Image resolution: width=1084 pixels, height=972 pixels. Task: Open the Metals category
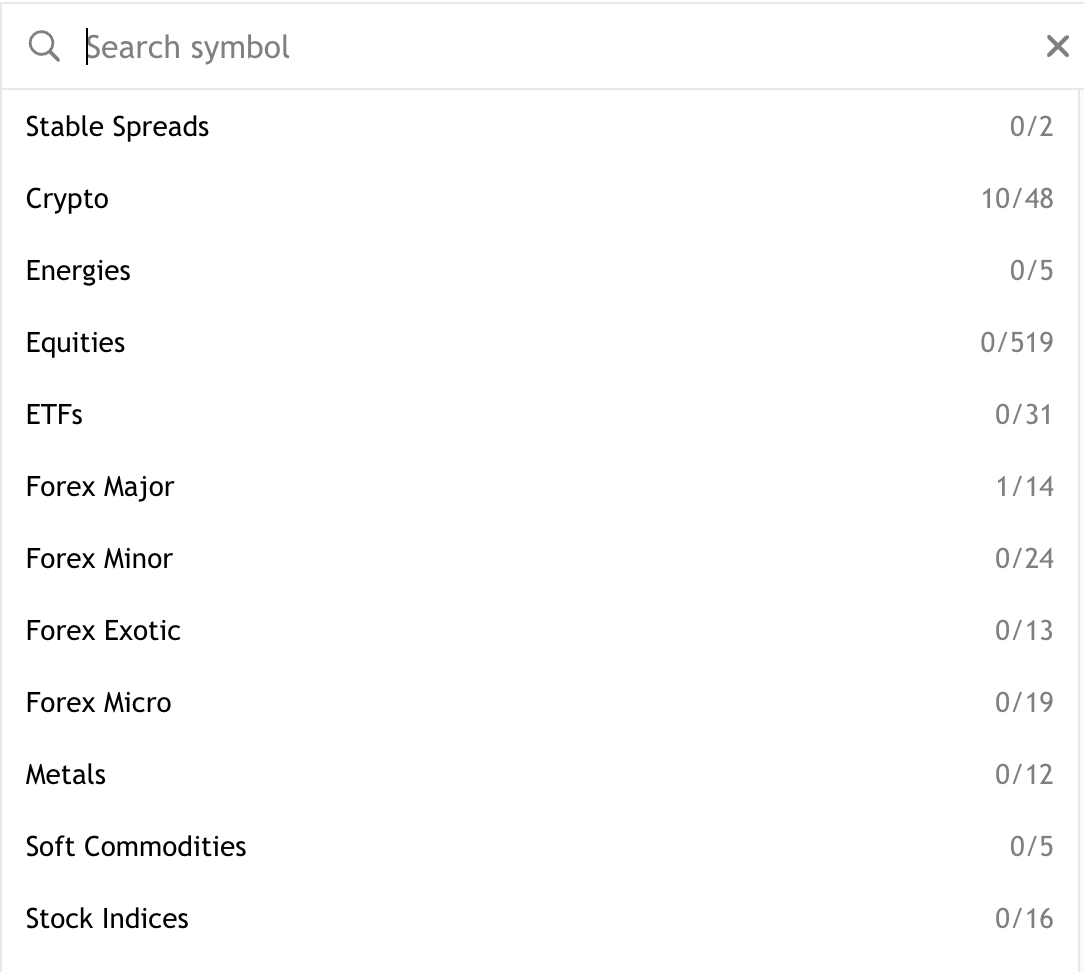[65, 774]
